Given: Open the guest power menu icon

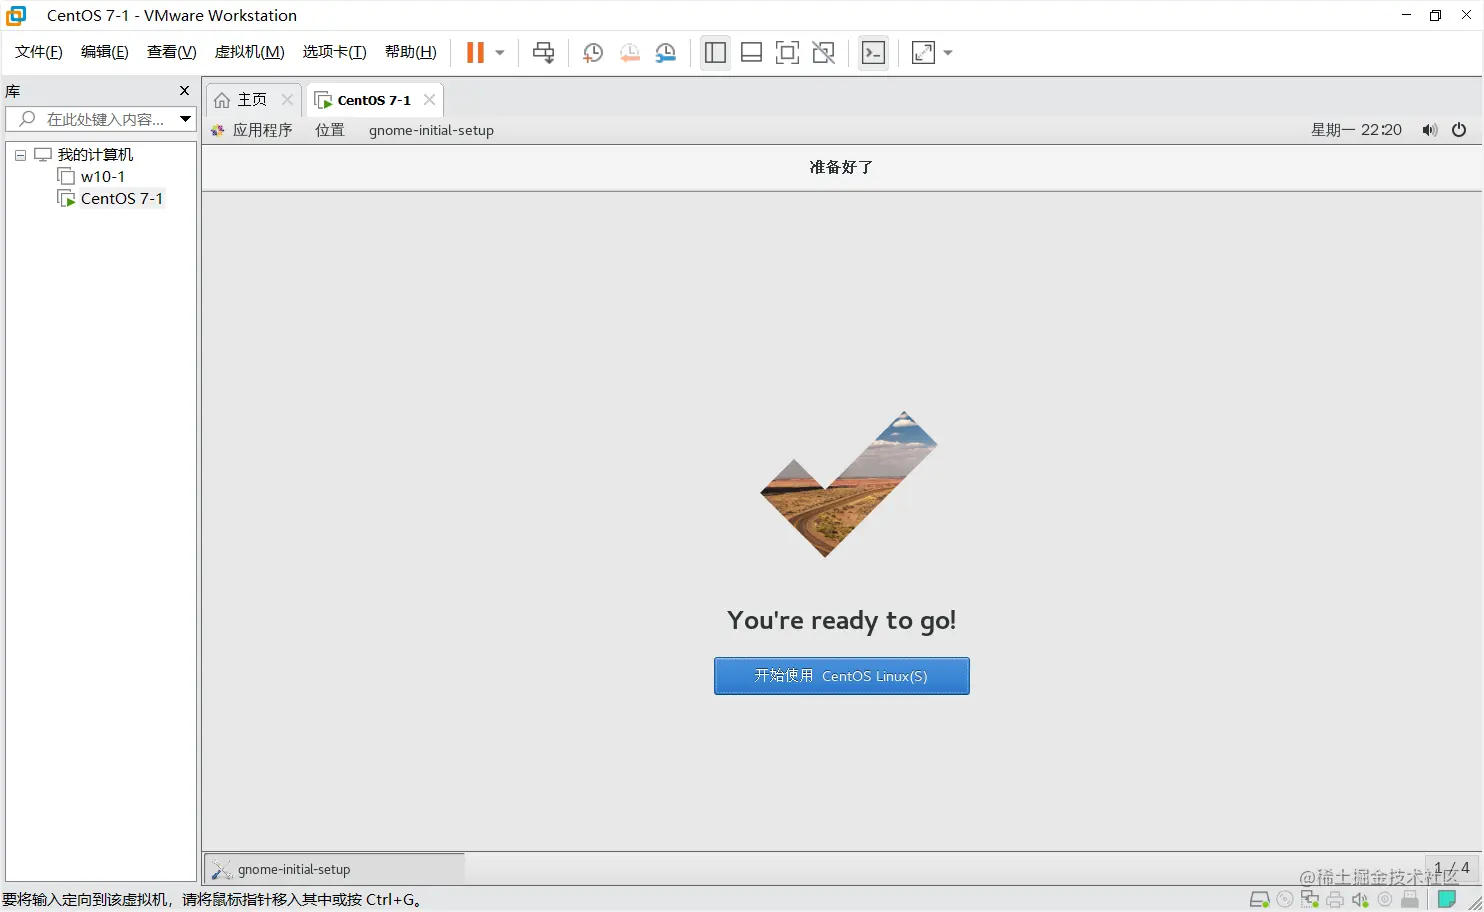Looking at the screenshot, I should point(1459,130).
